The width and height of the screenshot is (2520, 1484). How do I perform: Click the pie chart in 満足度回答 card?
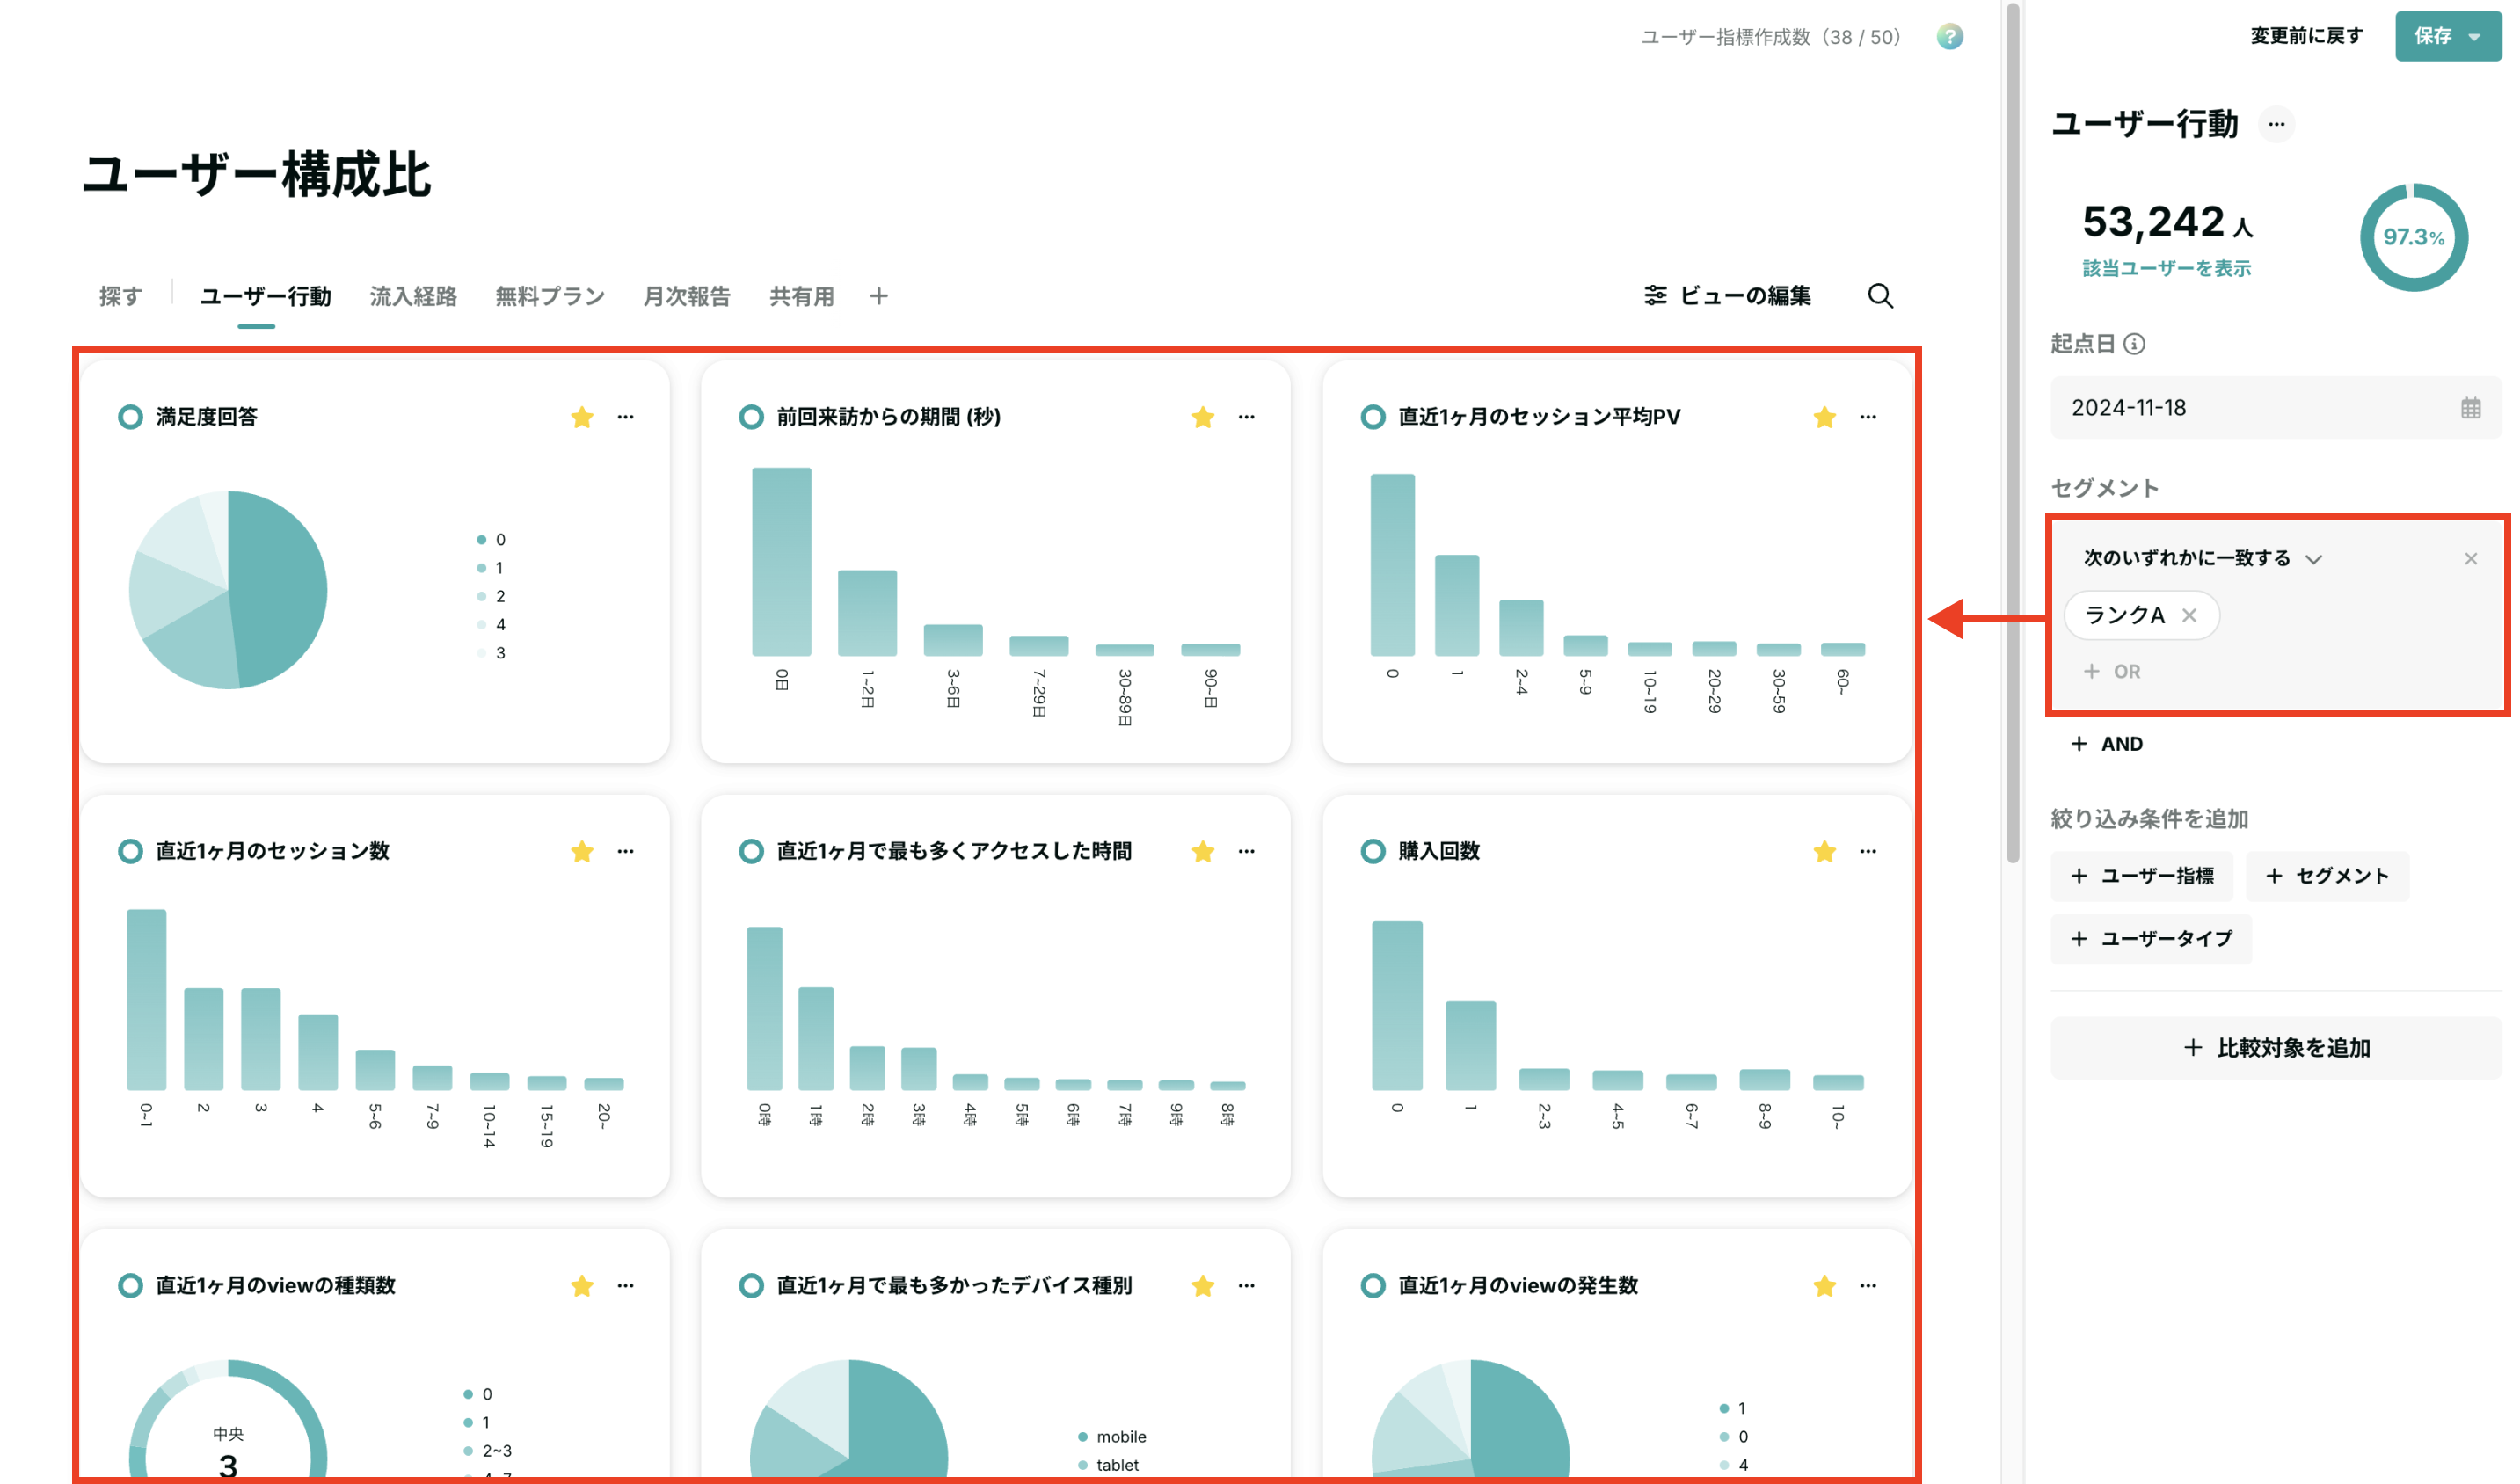coord(228,590)
